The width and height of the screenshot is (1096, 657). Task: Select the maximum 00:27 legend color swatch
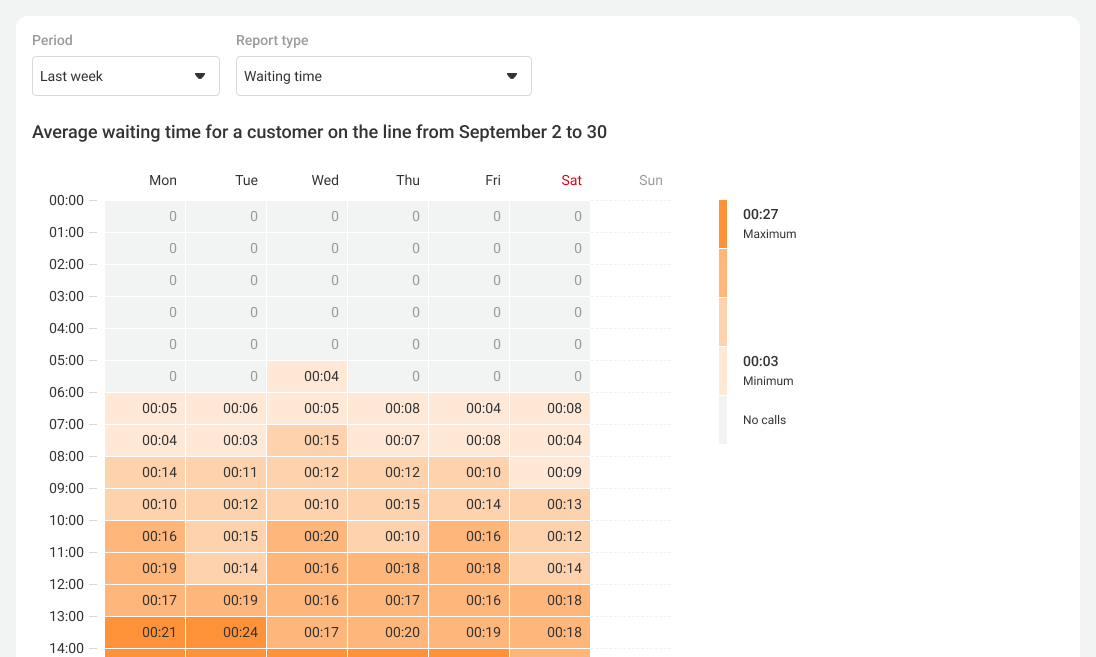pyautogui.click(x=723, y=224)
